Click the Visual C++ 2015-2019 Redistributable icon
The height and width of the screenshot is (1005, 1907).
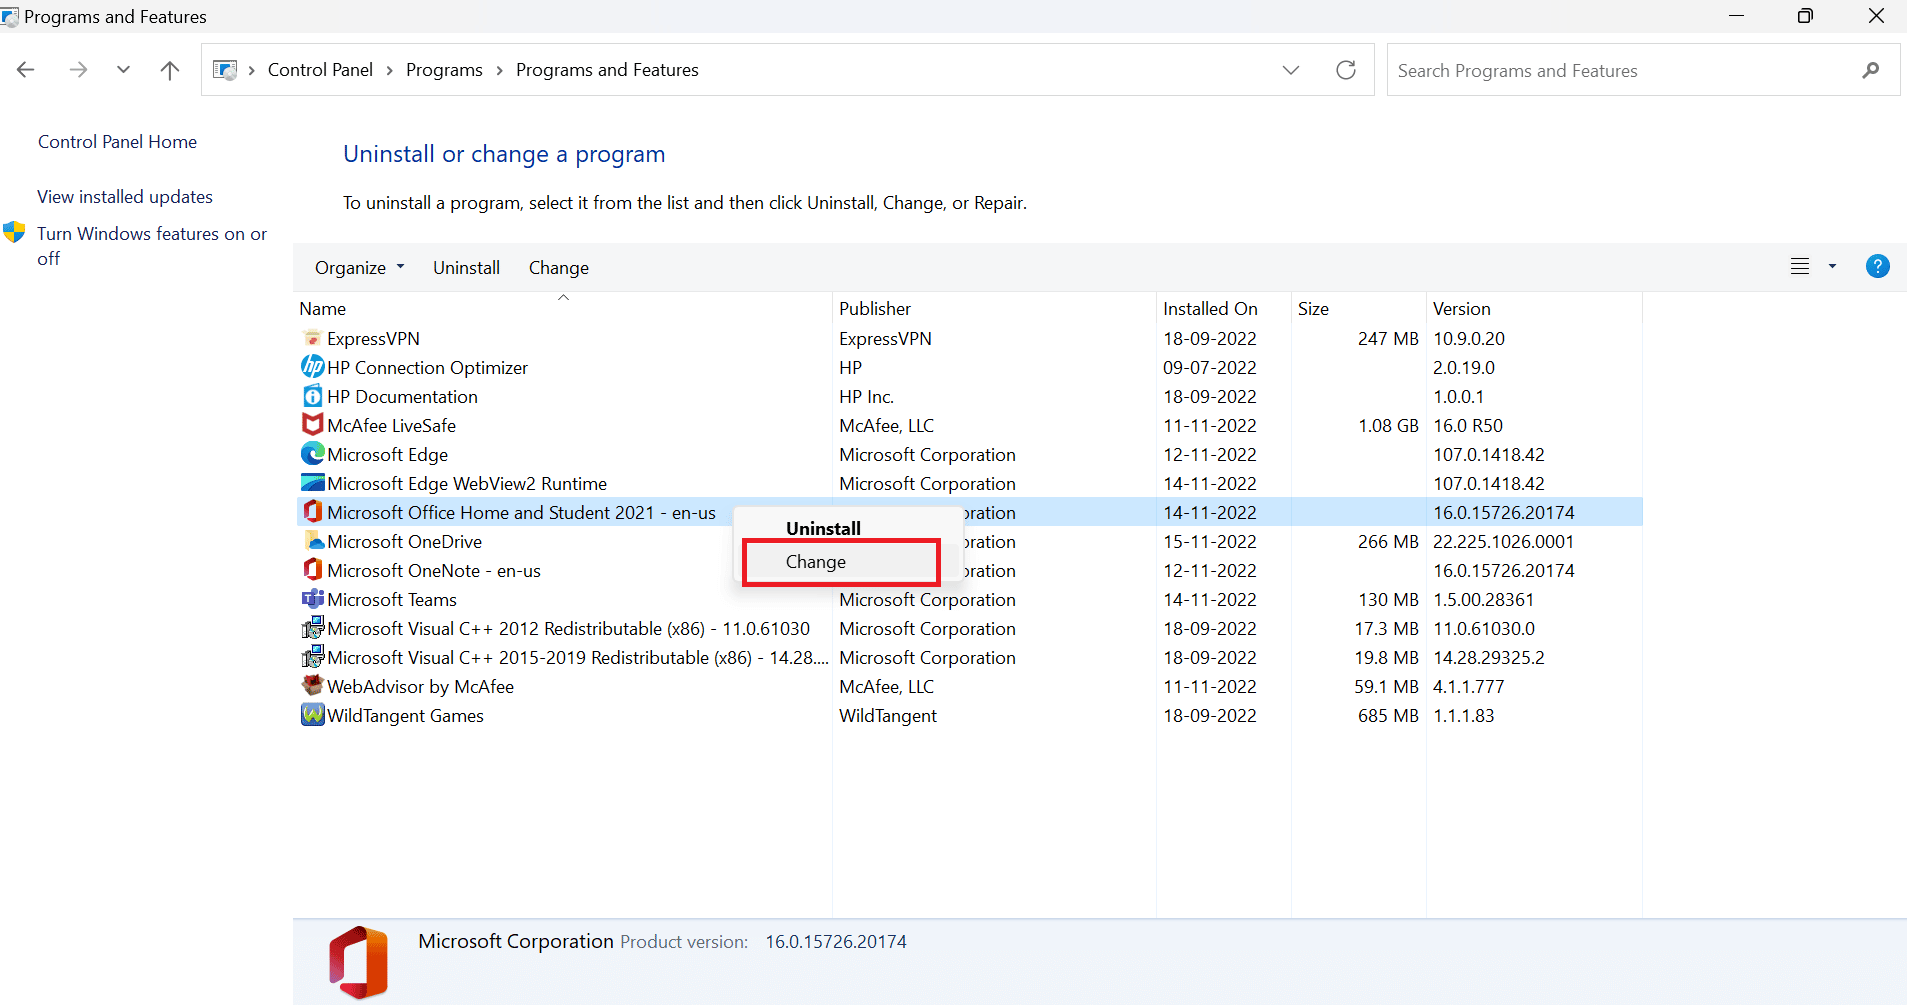pos(312,657)
